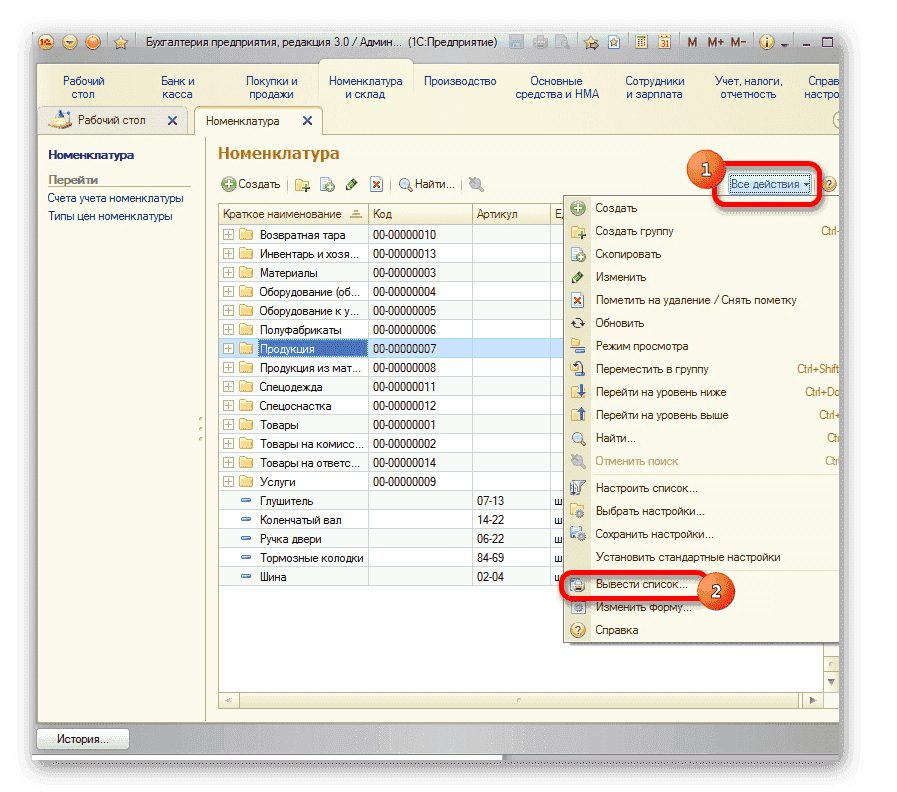Screen dimensions: 897x792
Task: Expand the Товары folder in the list
Action: pyautogui.click(x=227, y=424)
